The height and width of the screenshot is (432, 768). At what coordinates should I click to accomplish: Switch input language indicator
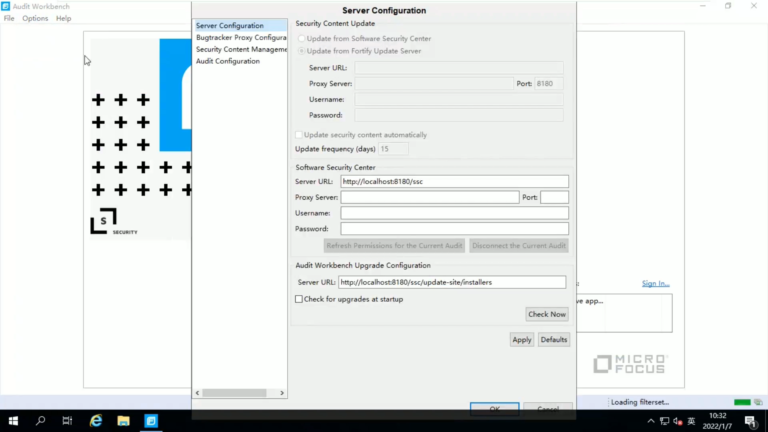(x=691, y=421)
